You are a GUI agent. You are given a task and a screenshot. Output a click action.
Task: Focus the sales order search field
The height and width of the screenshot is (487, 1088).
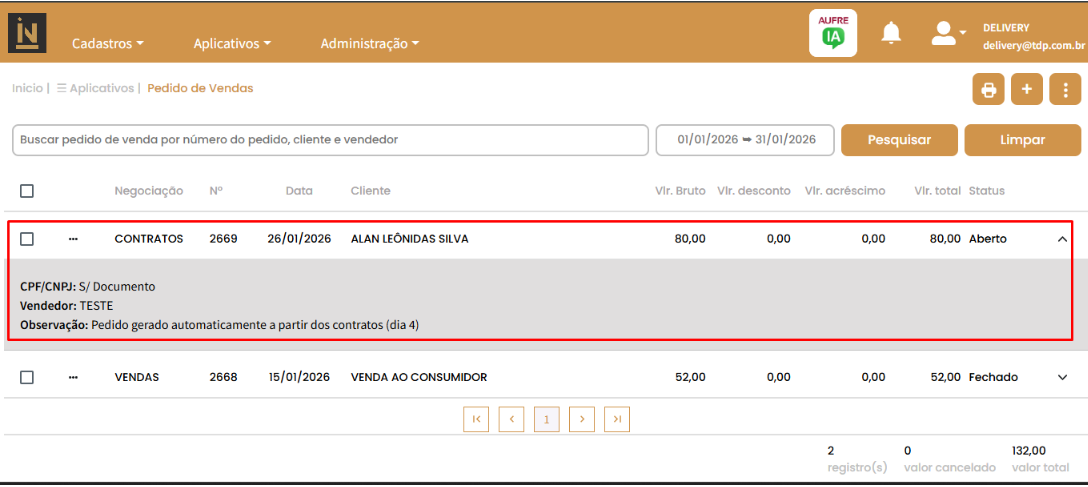click(x=330, y=140)
